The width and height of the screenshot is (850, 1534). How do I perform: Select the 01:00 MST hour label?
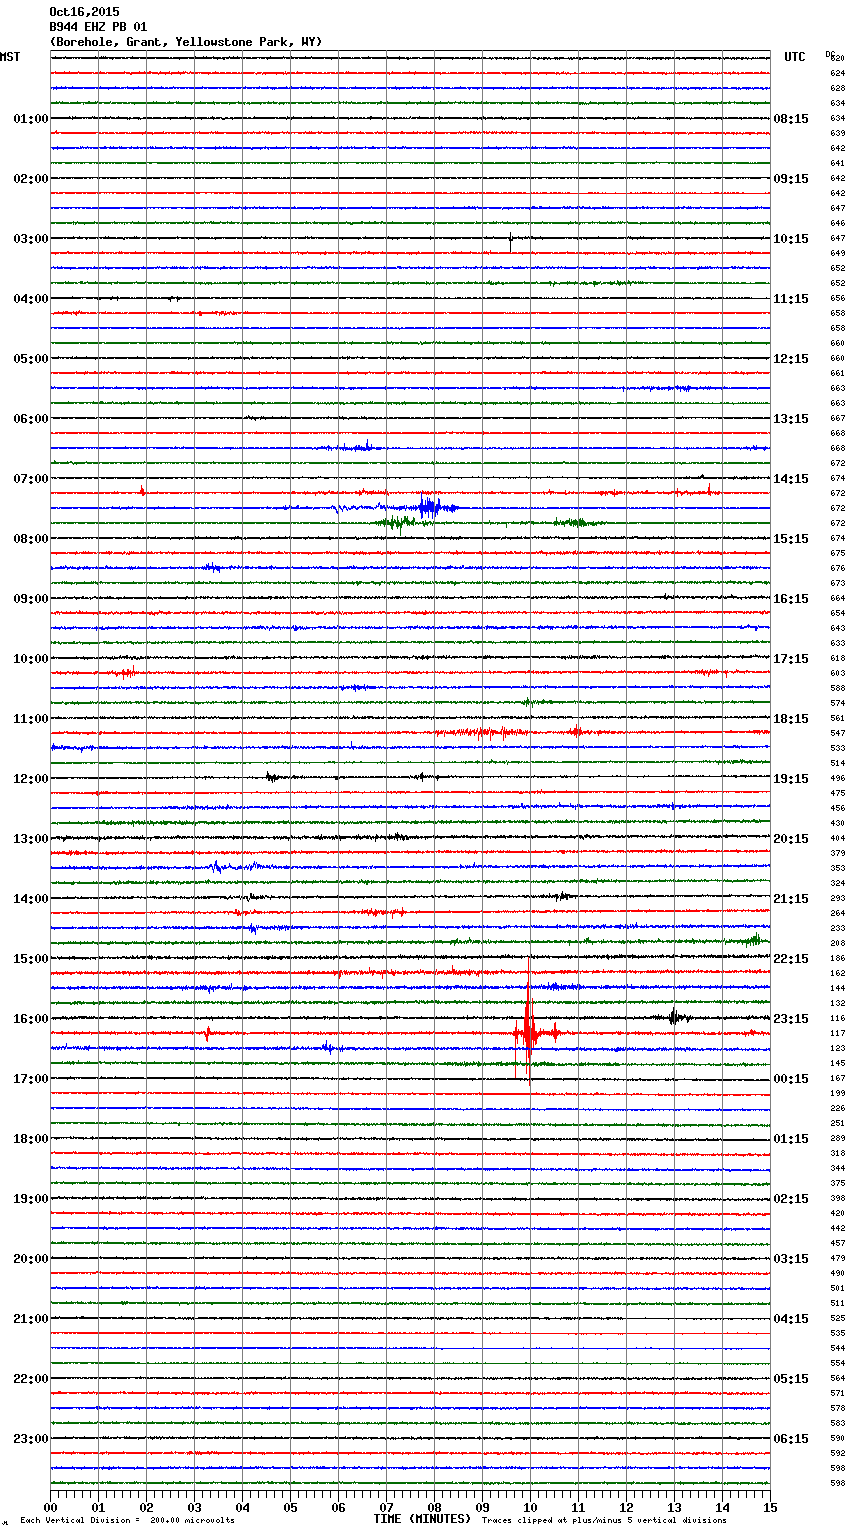pyautogui.click(x=30, y=119)
